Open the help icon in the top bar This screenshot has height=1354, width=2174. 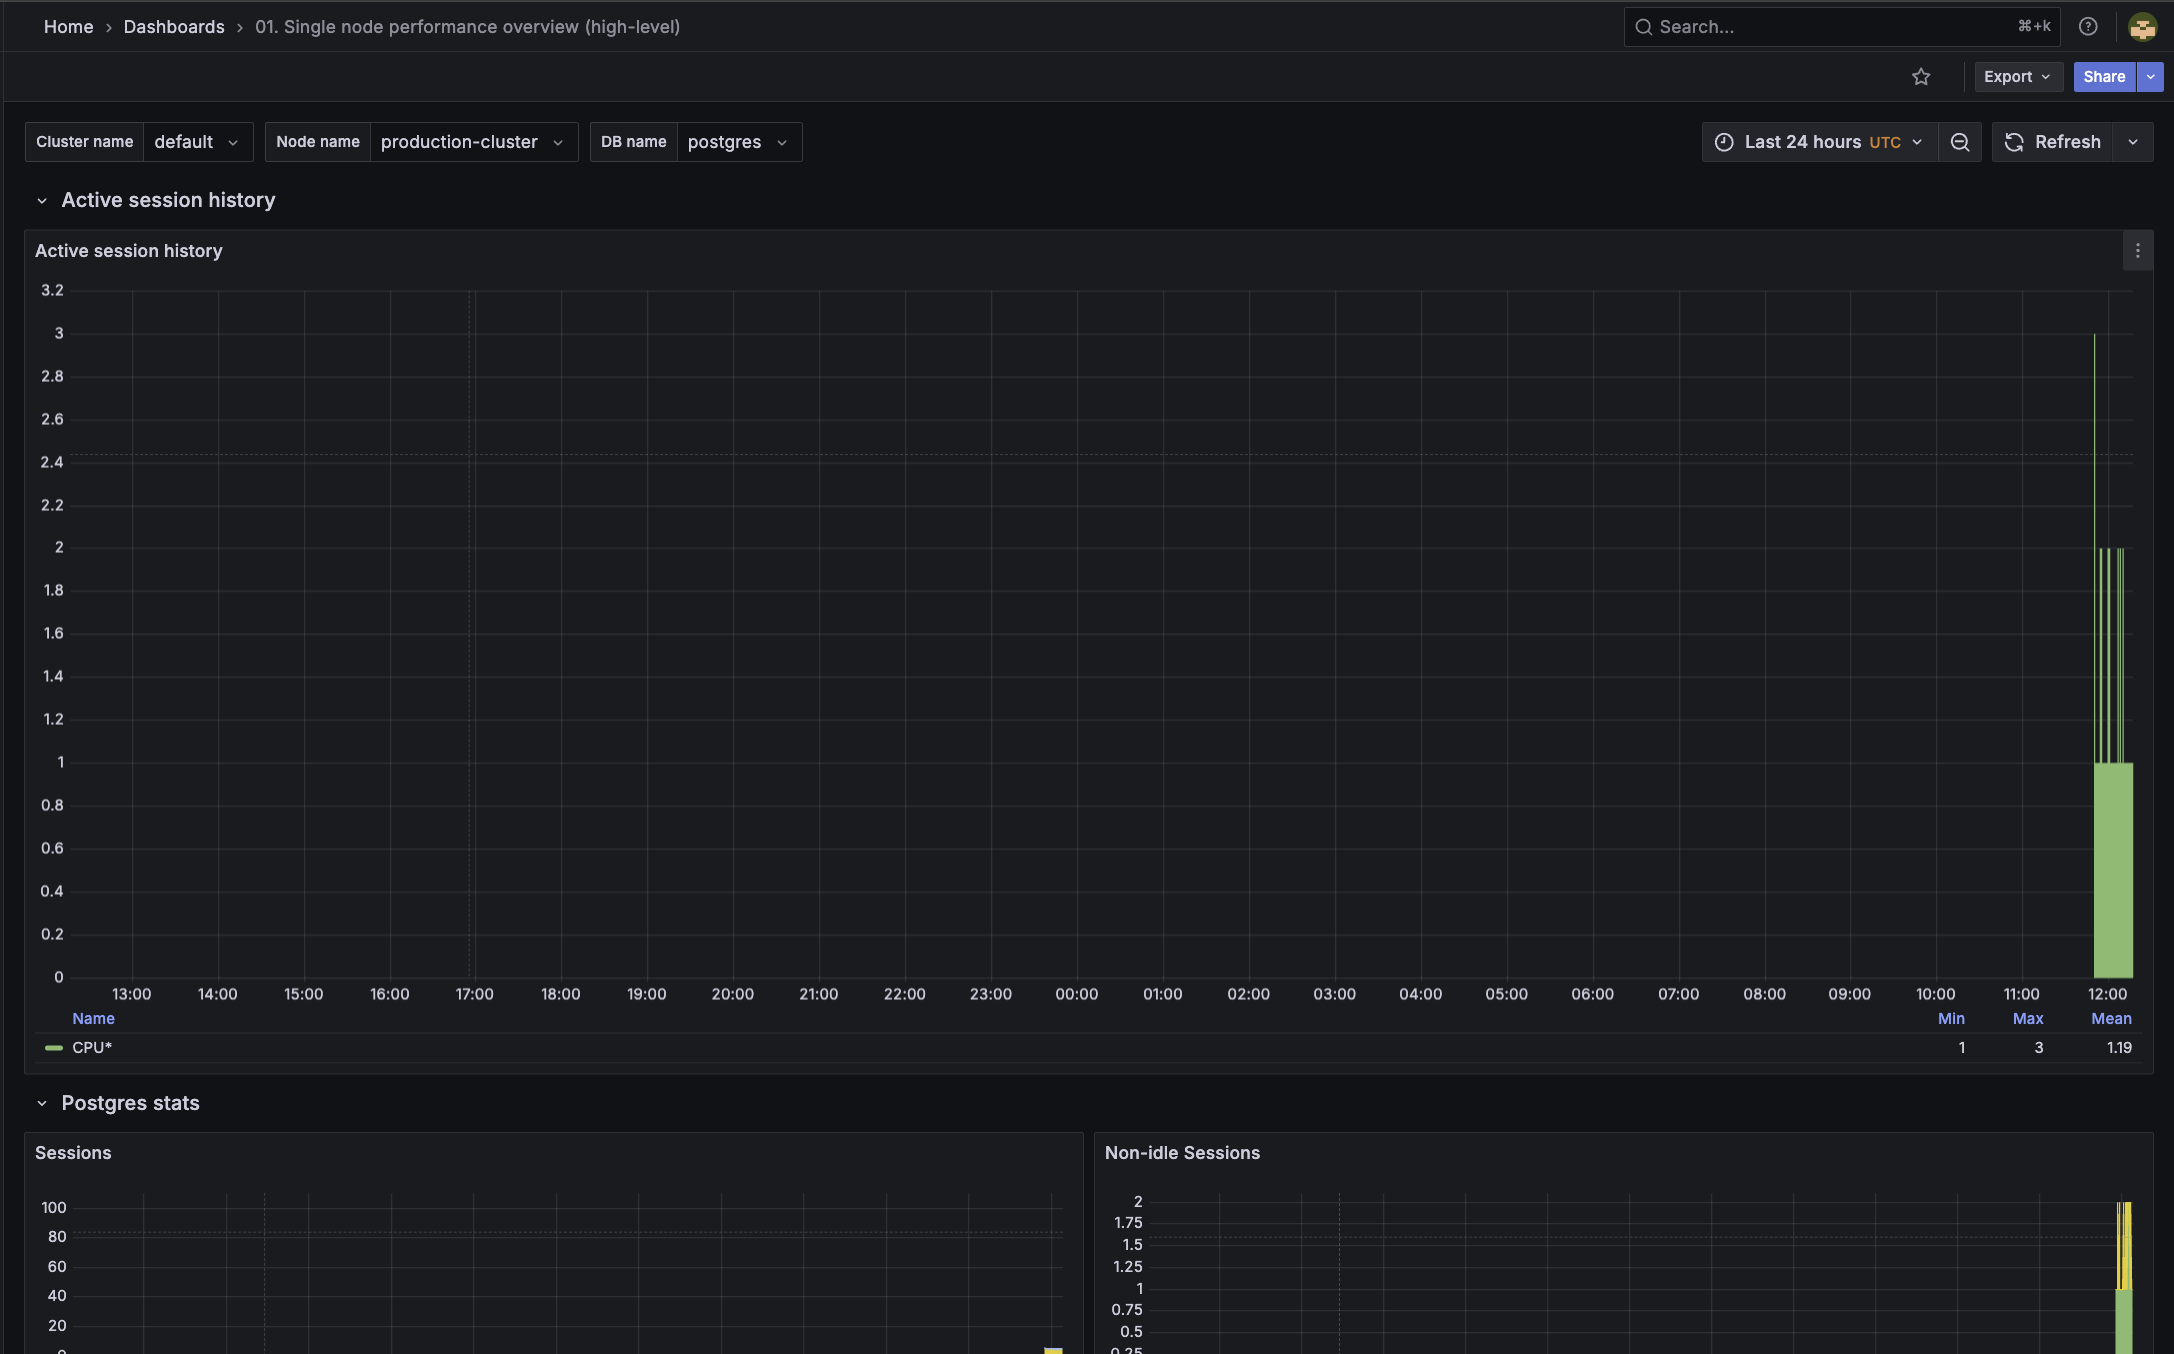tap(2088, 26)
